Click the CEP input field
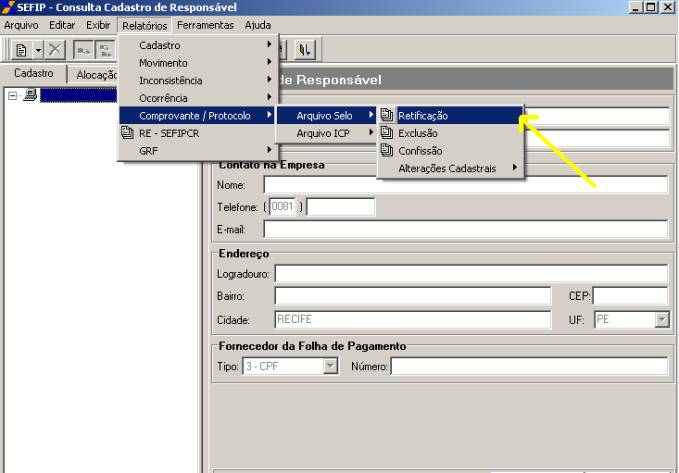The height and width of the screenshot is (473, 679). (x=630, y=296)
